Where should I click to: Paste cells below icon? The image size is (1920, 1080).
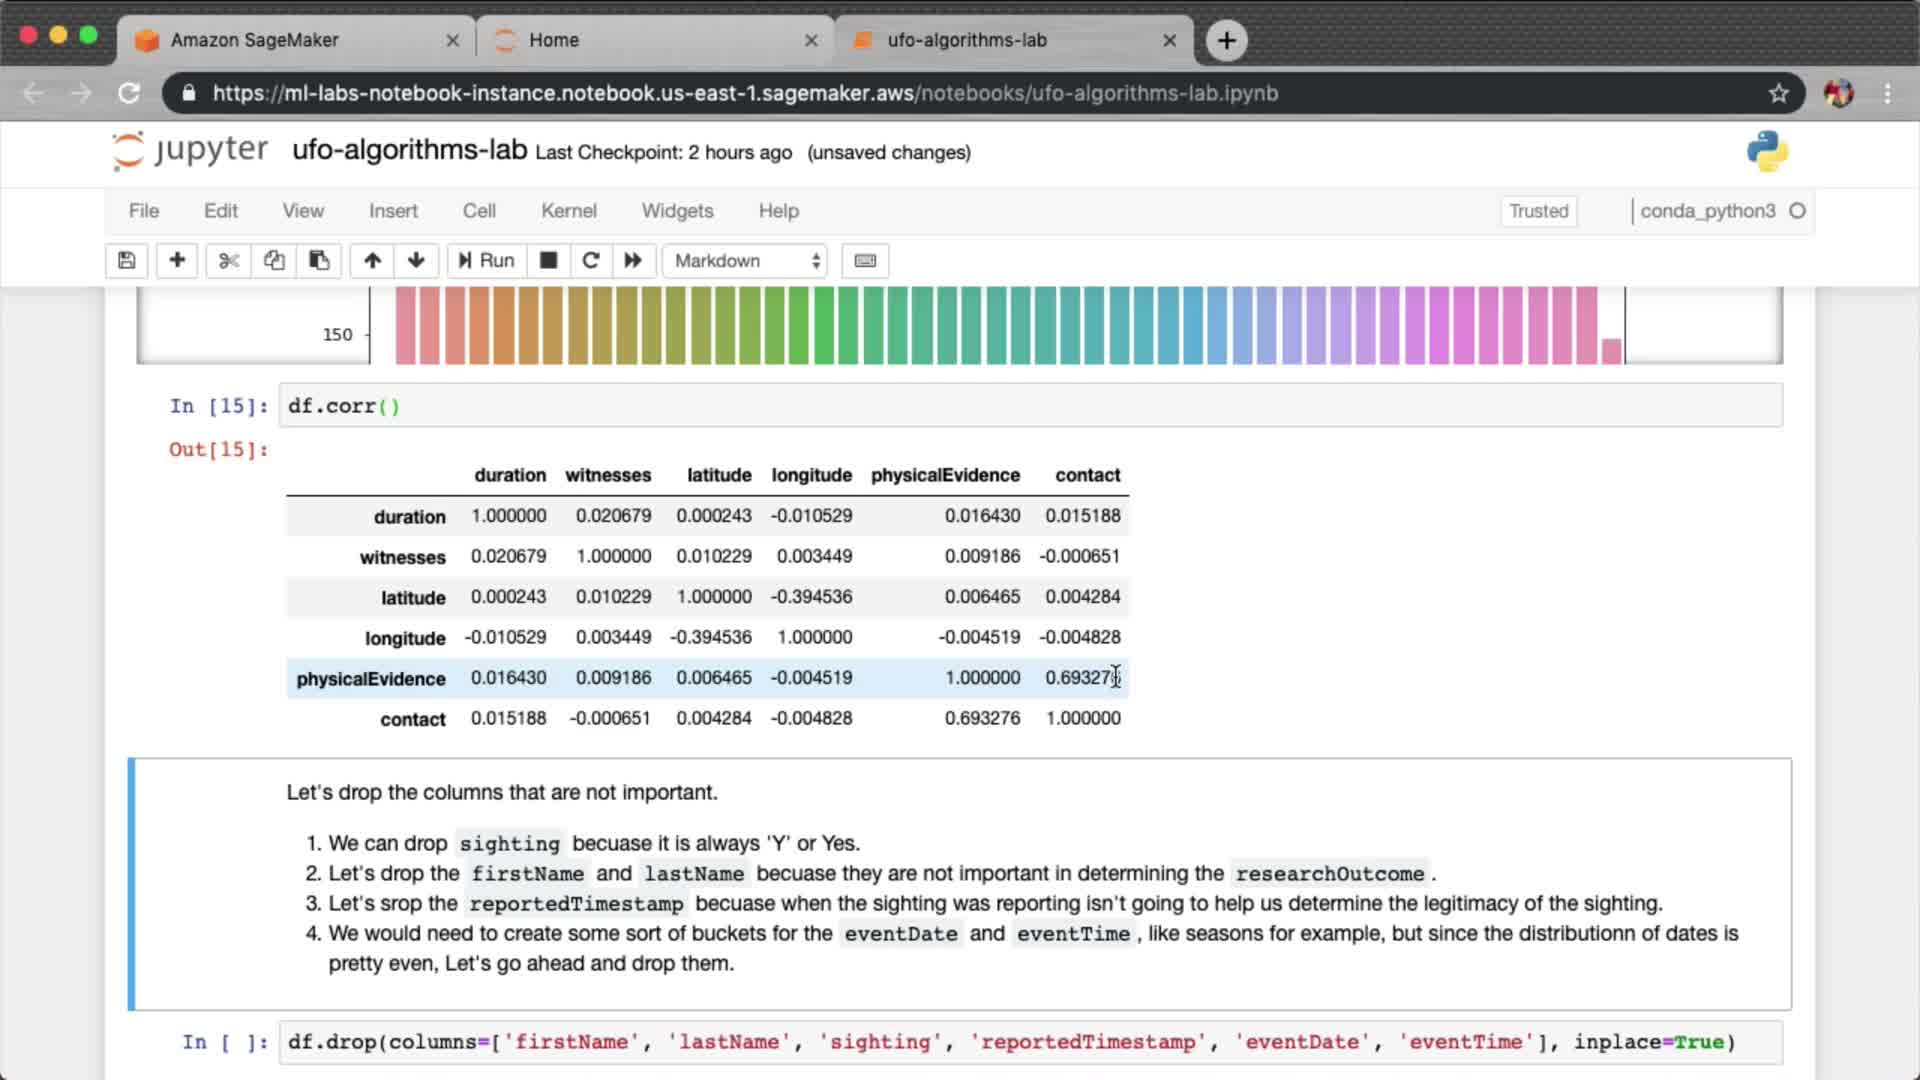click(x=319, y=261)
